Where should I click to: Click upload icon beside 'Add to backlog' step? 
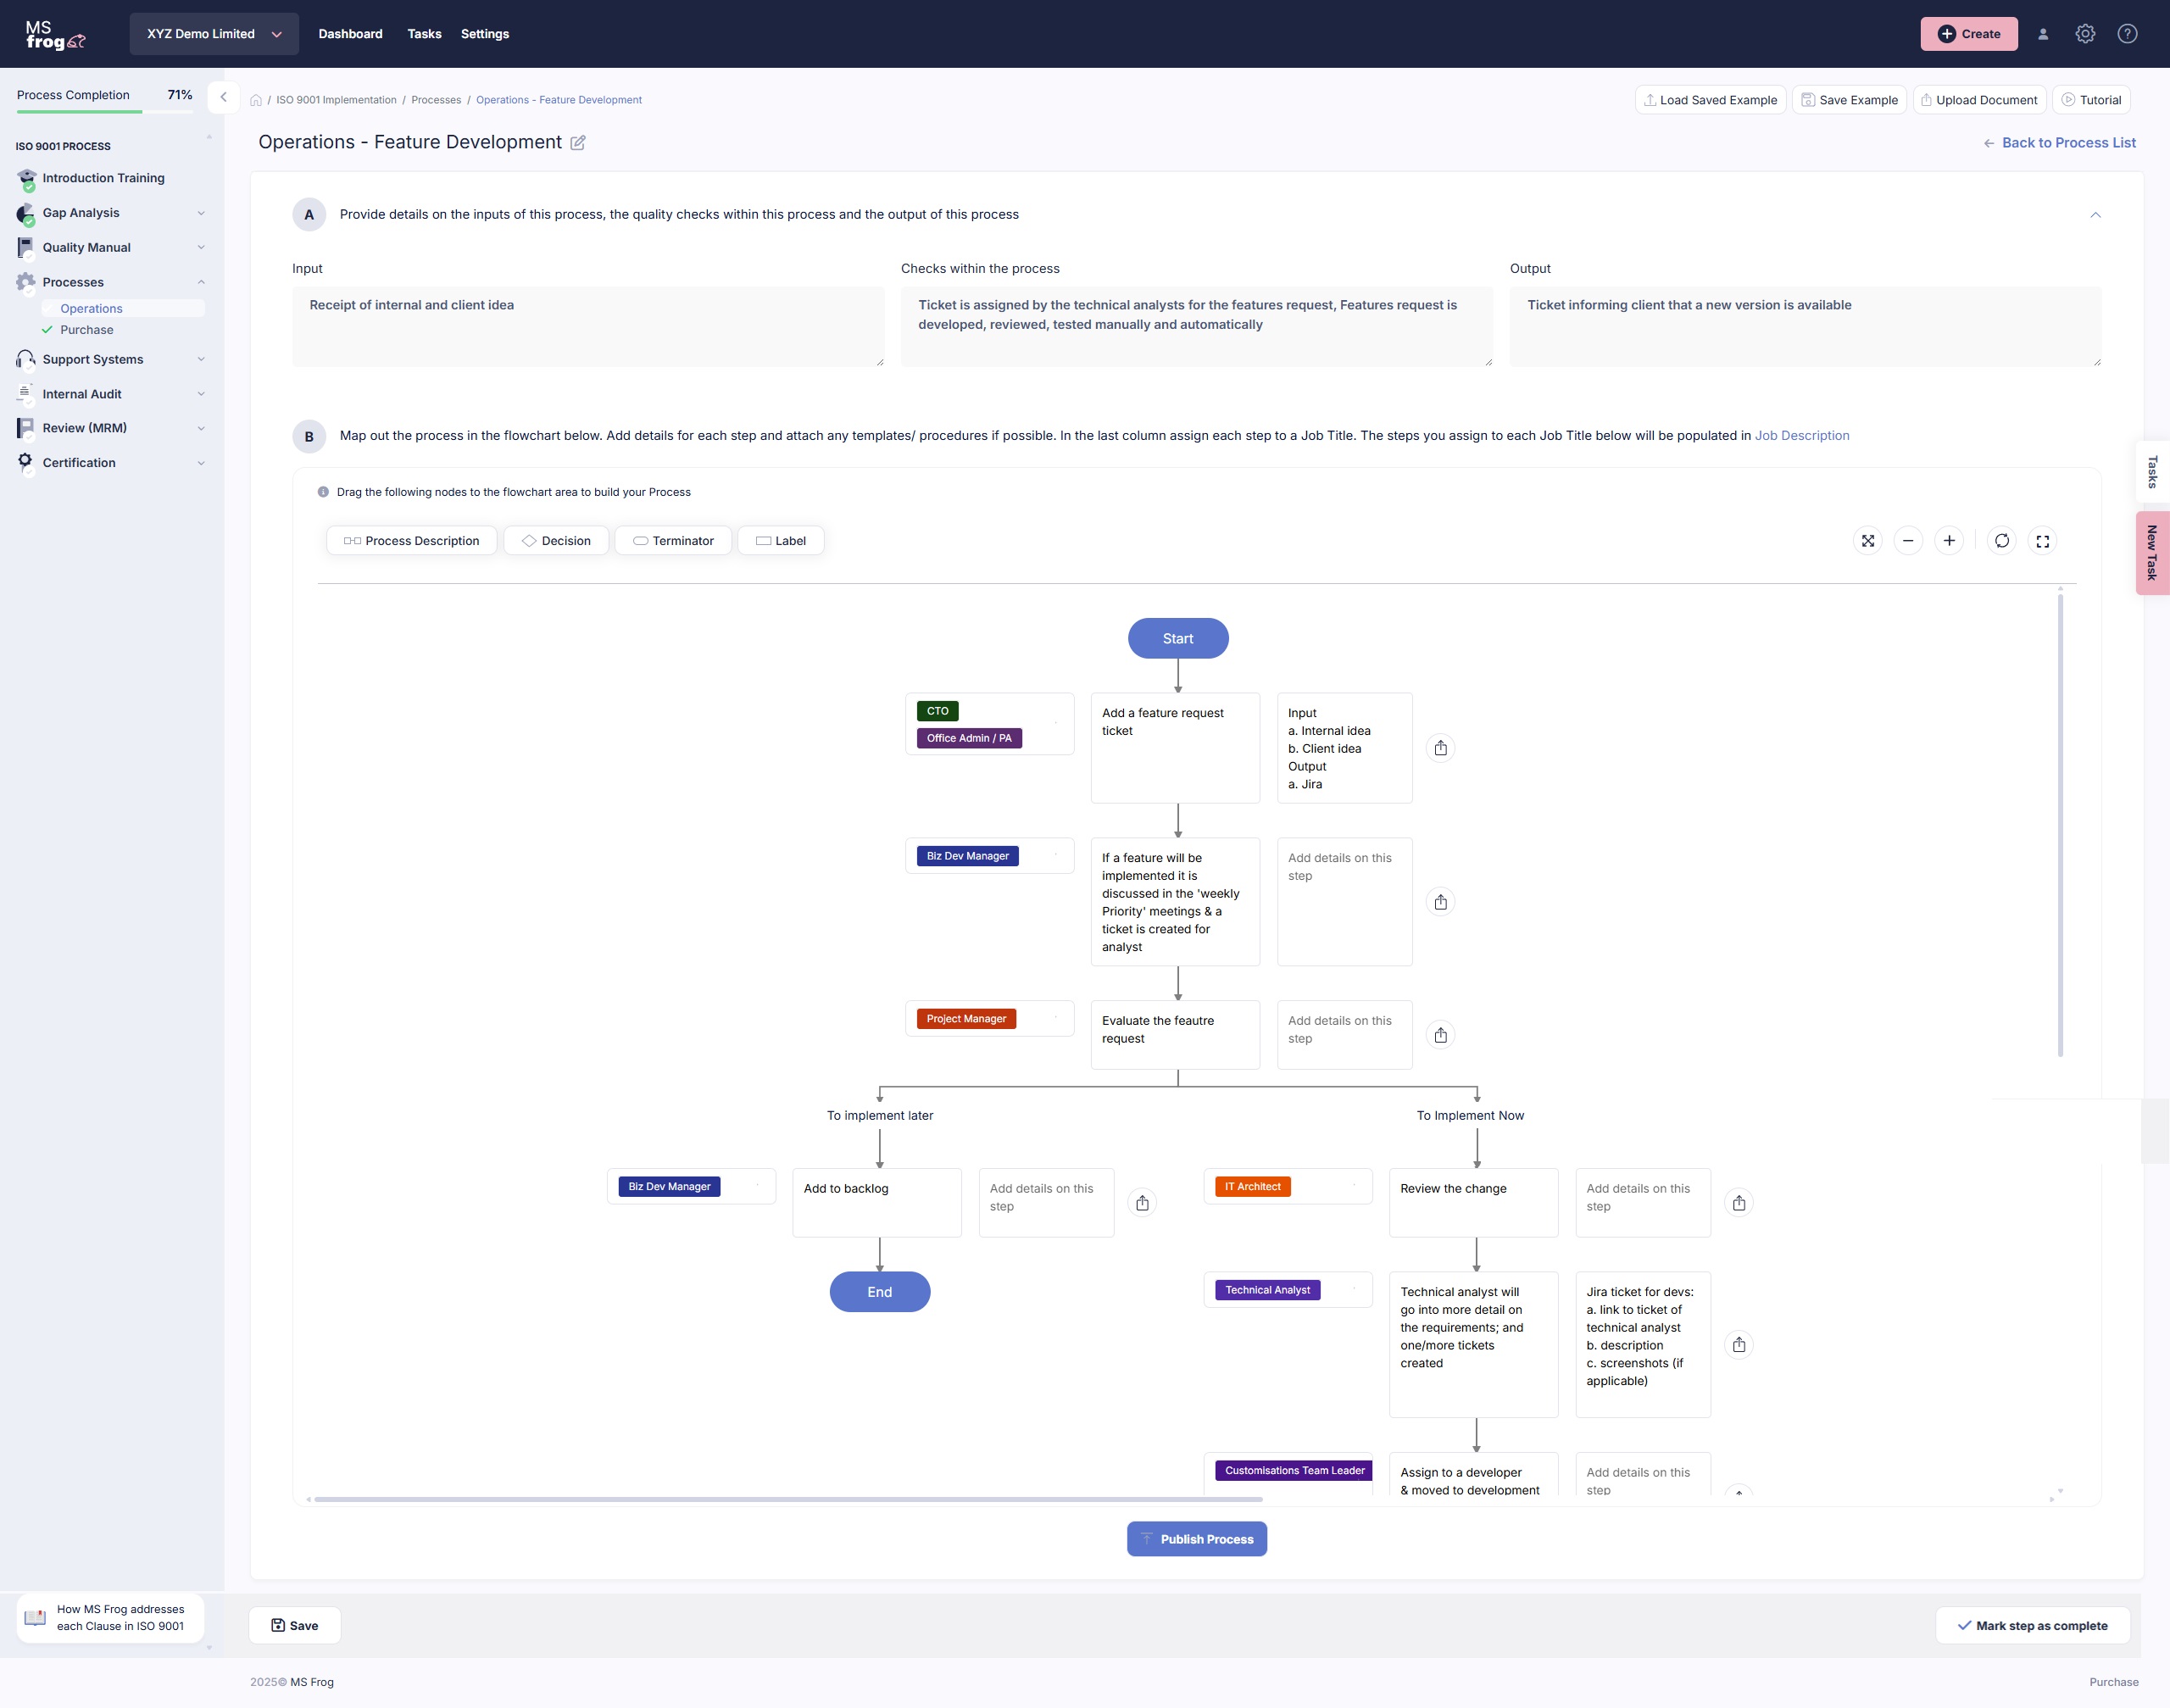[1142, 1203]
